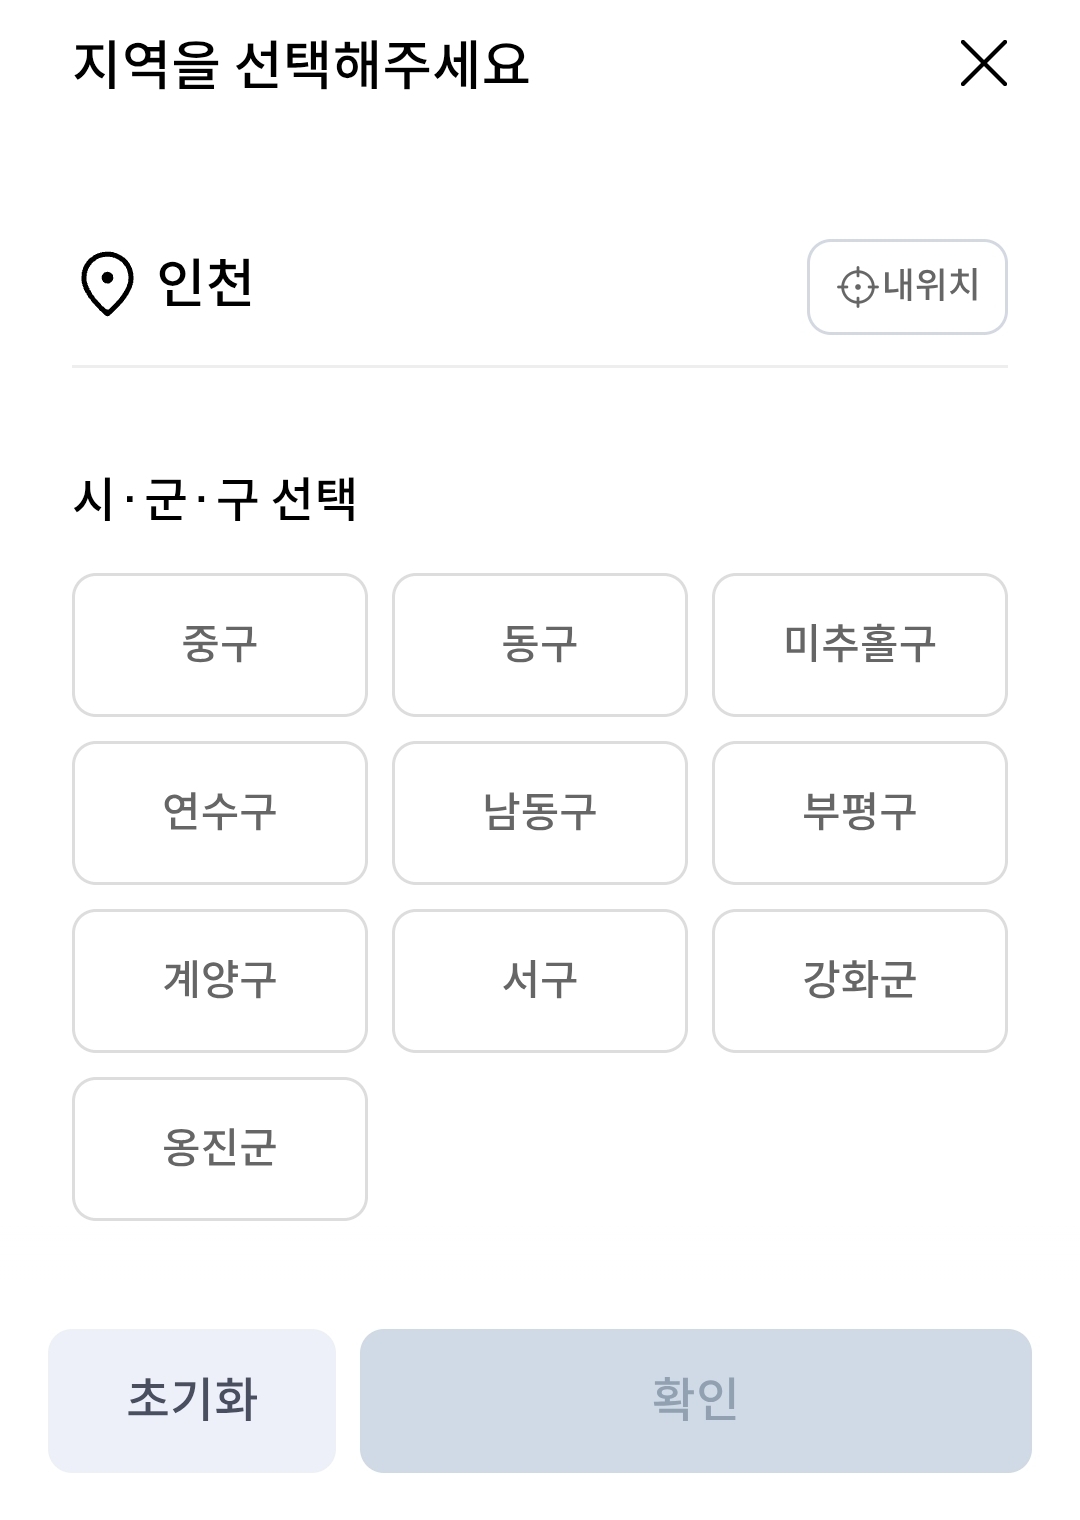Pick 서구 as the district
Viewport: 1080px width, 1520px height.
(x=540, y=981)
